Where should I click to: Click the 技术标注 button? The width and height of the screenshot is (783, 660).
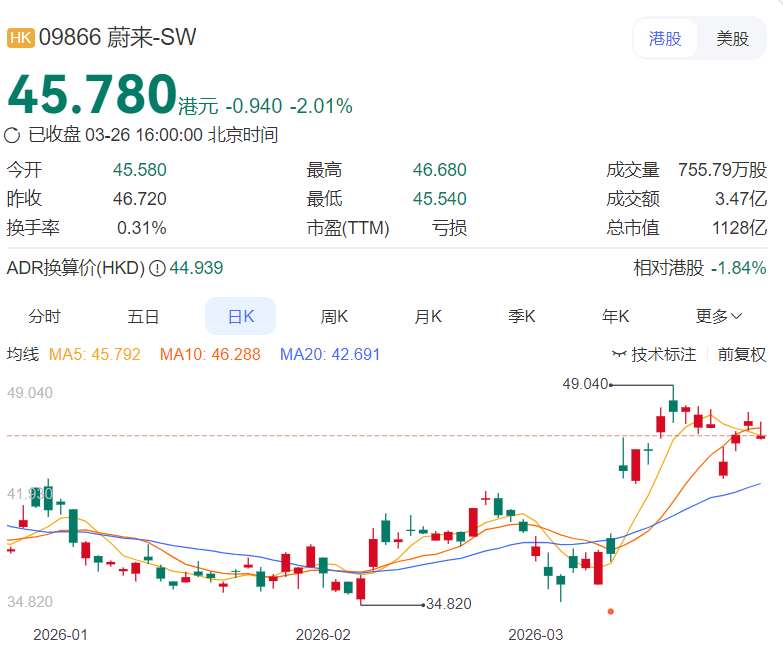pos(654,354)
